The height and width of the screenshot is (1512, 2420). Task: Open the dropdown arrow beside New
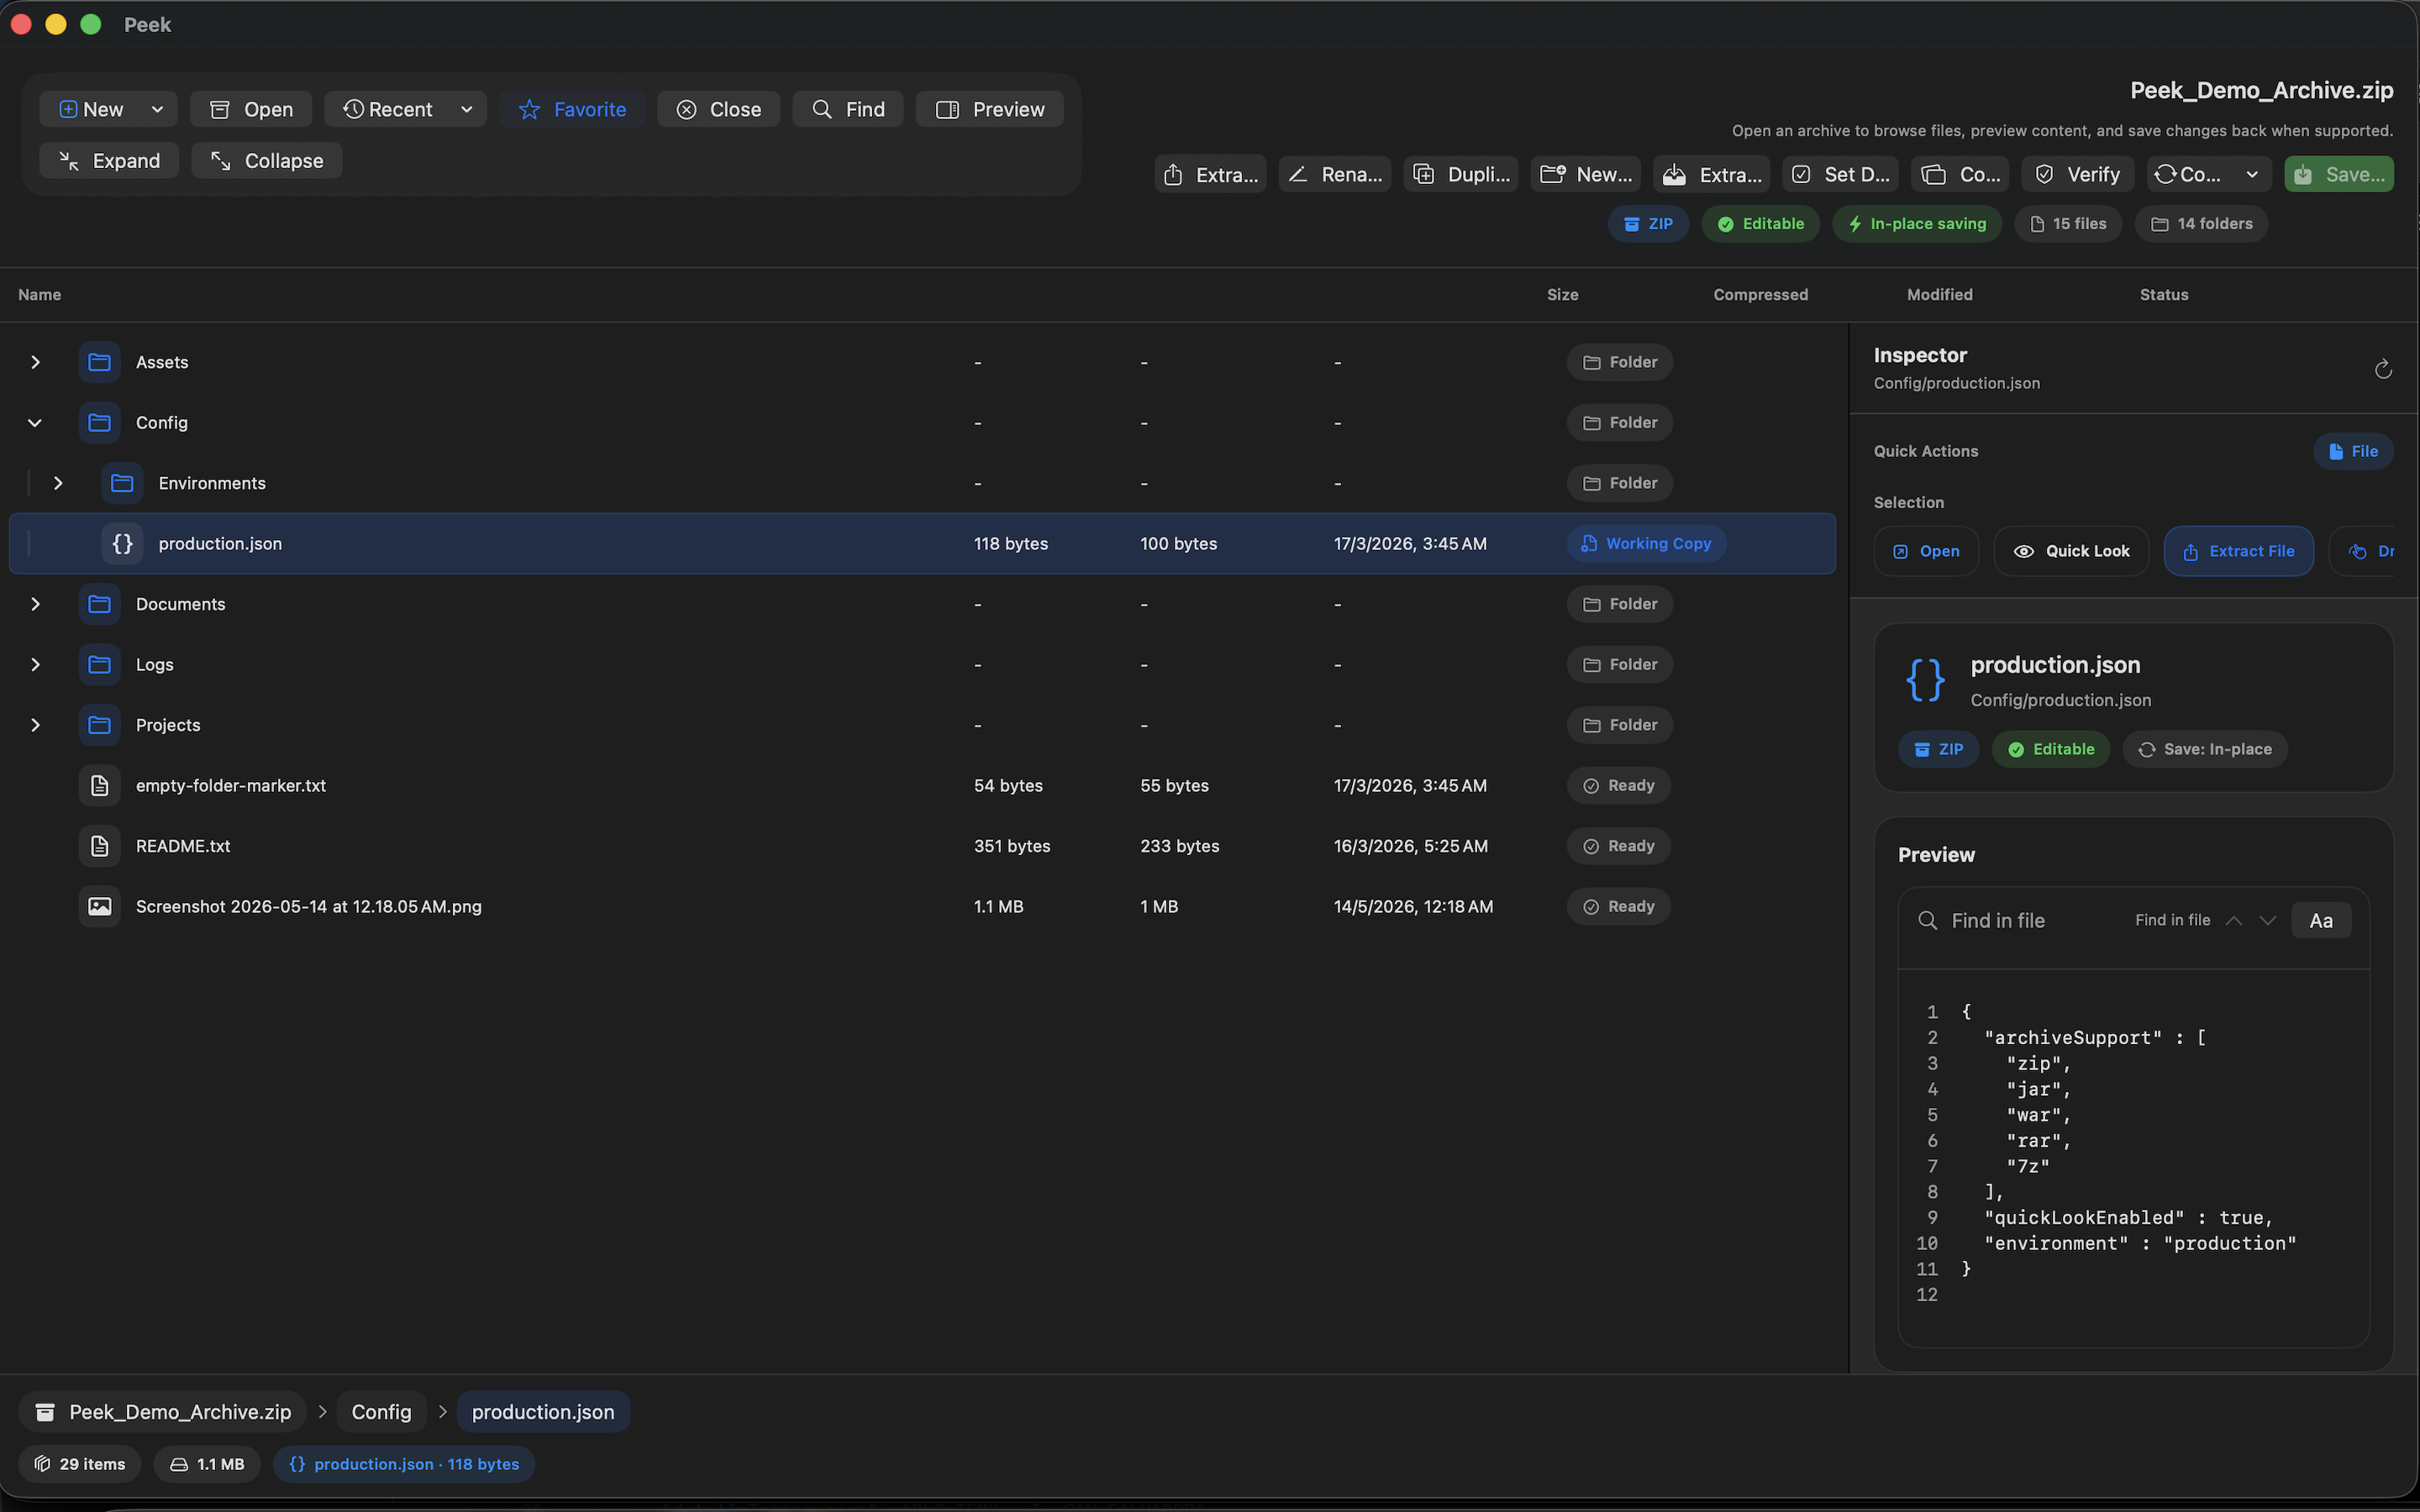pyautogui.click(x=157, y=109)
